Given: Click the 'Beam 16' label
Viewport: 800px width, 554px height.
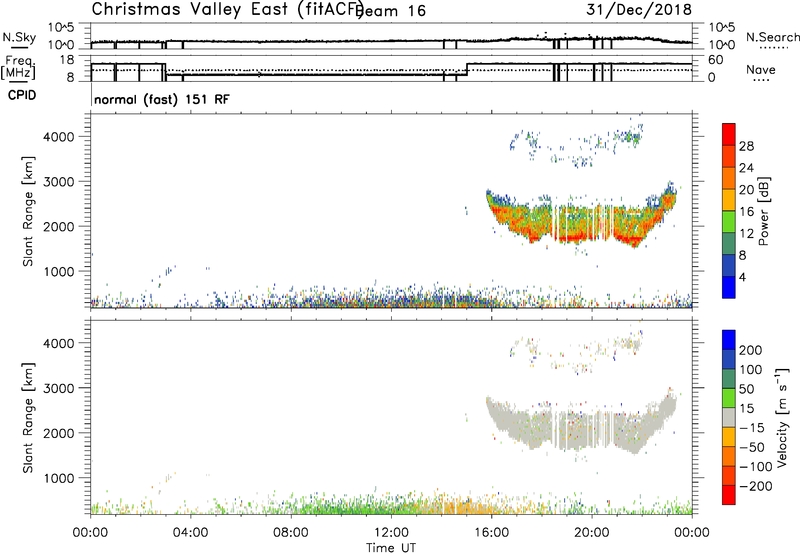Looking at the screenshot, I should tap(391, 11).
